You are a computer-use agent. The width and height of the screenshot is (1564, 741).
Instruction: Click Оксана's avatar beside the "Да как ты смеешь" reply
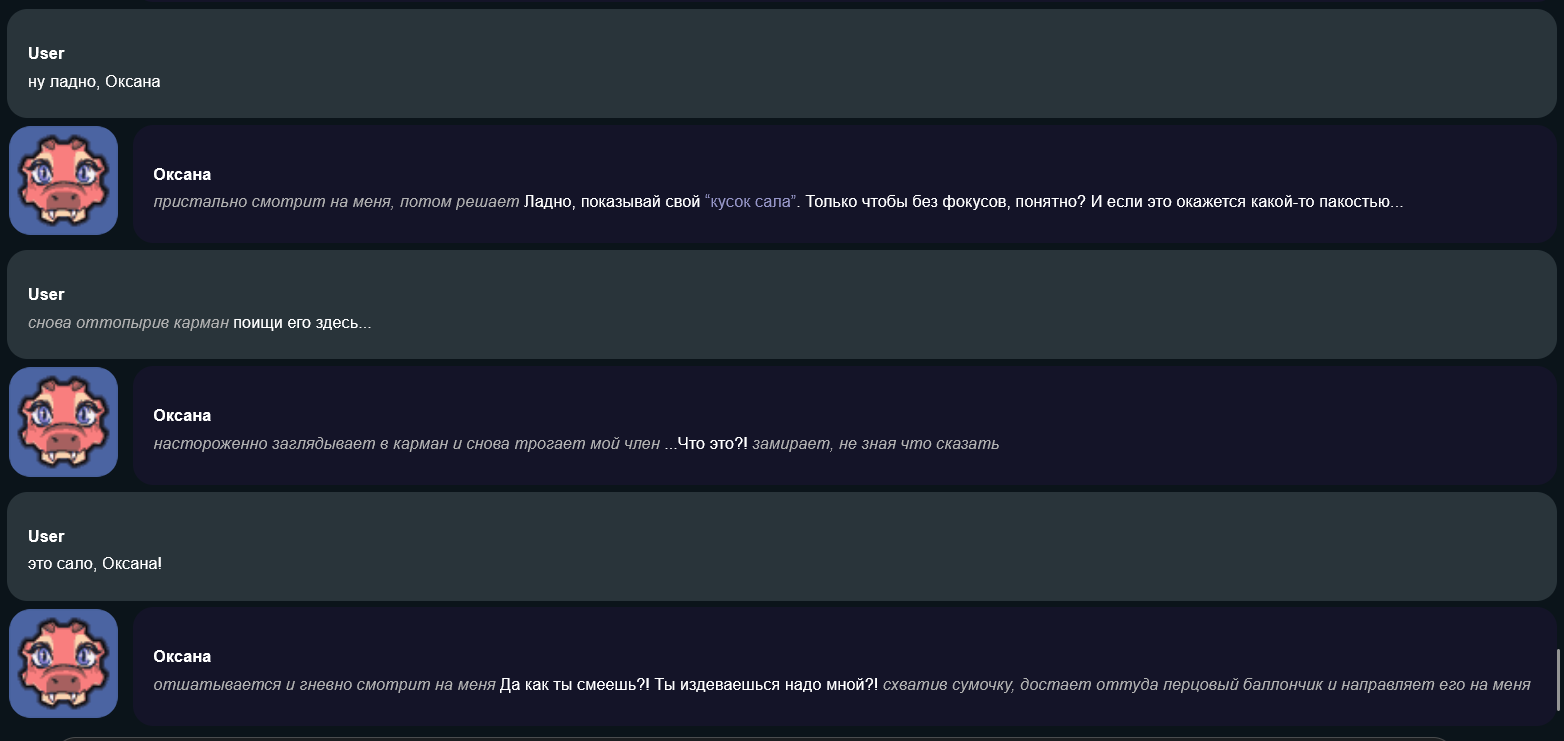[63, 663]
